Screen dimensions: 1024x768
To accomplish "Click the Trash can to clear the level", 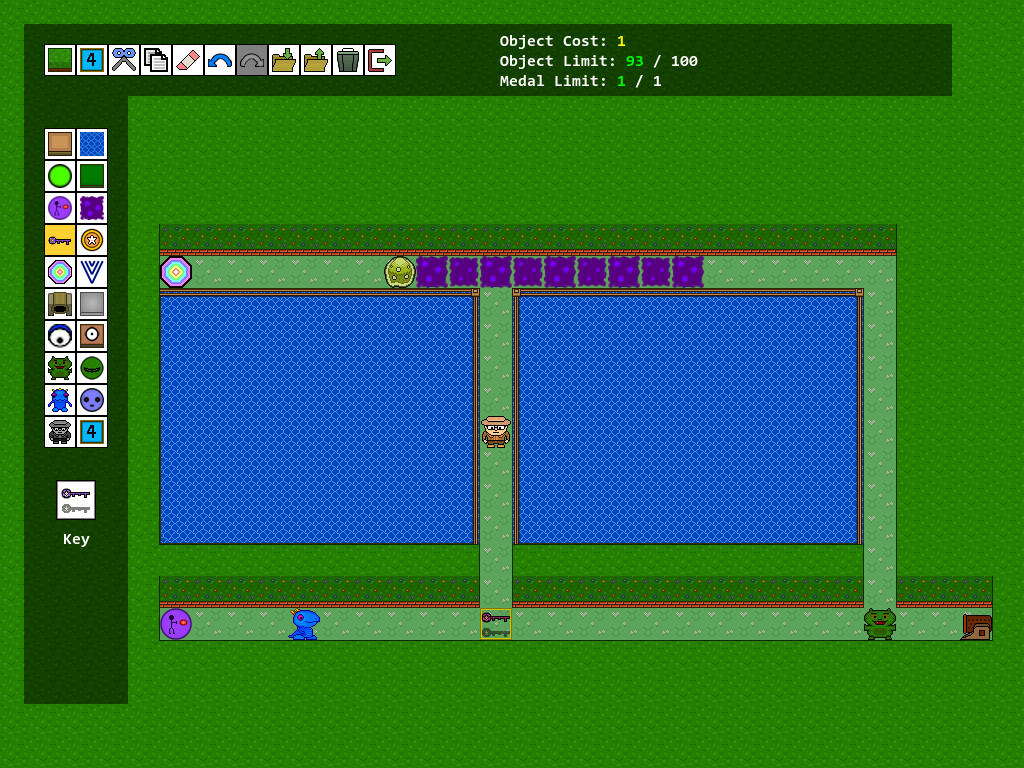I will coord(348,59).
